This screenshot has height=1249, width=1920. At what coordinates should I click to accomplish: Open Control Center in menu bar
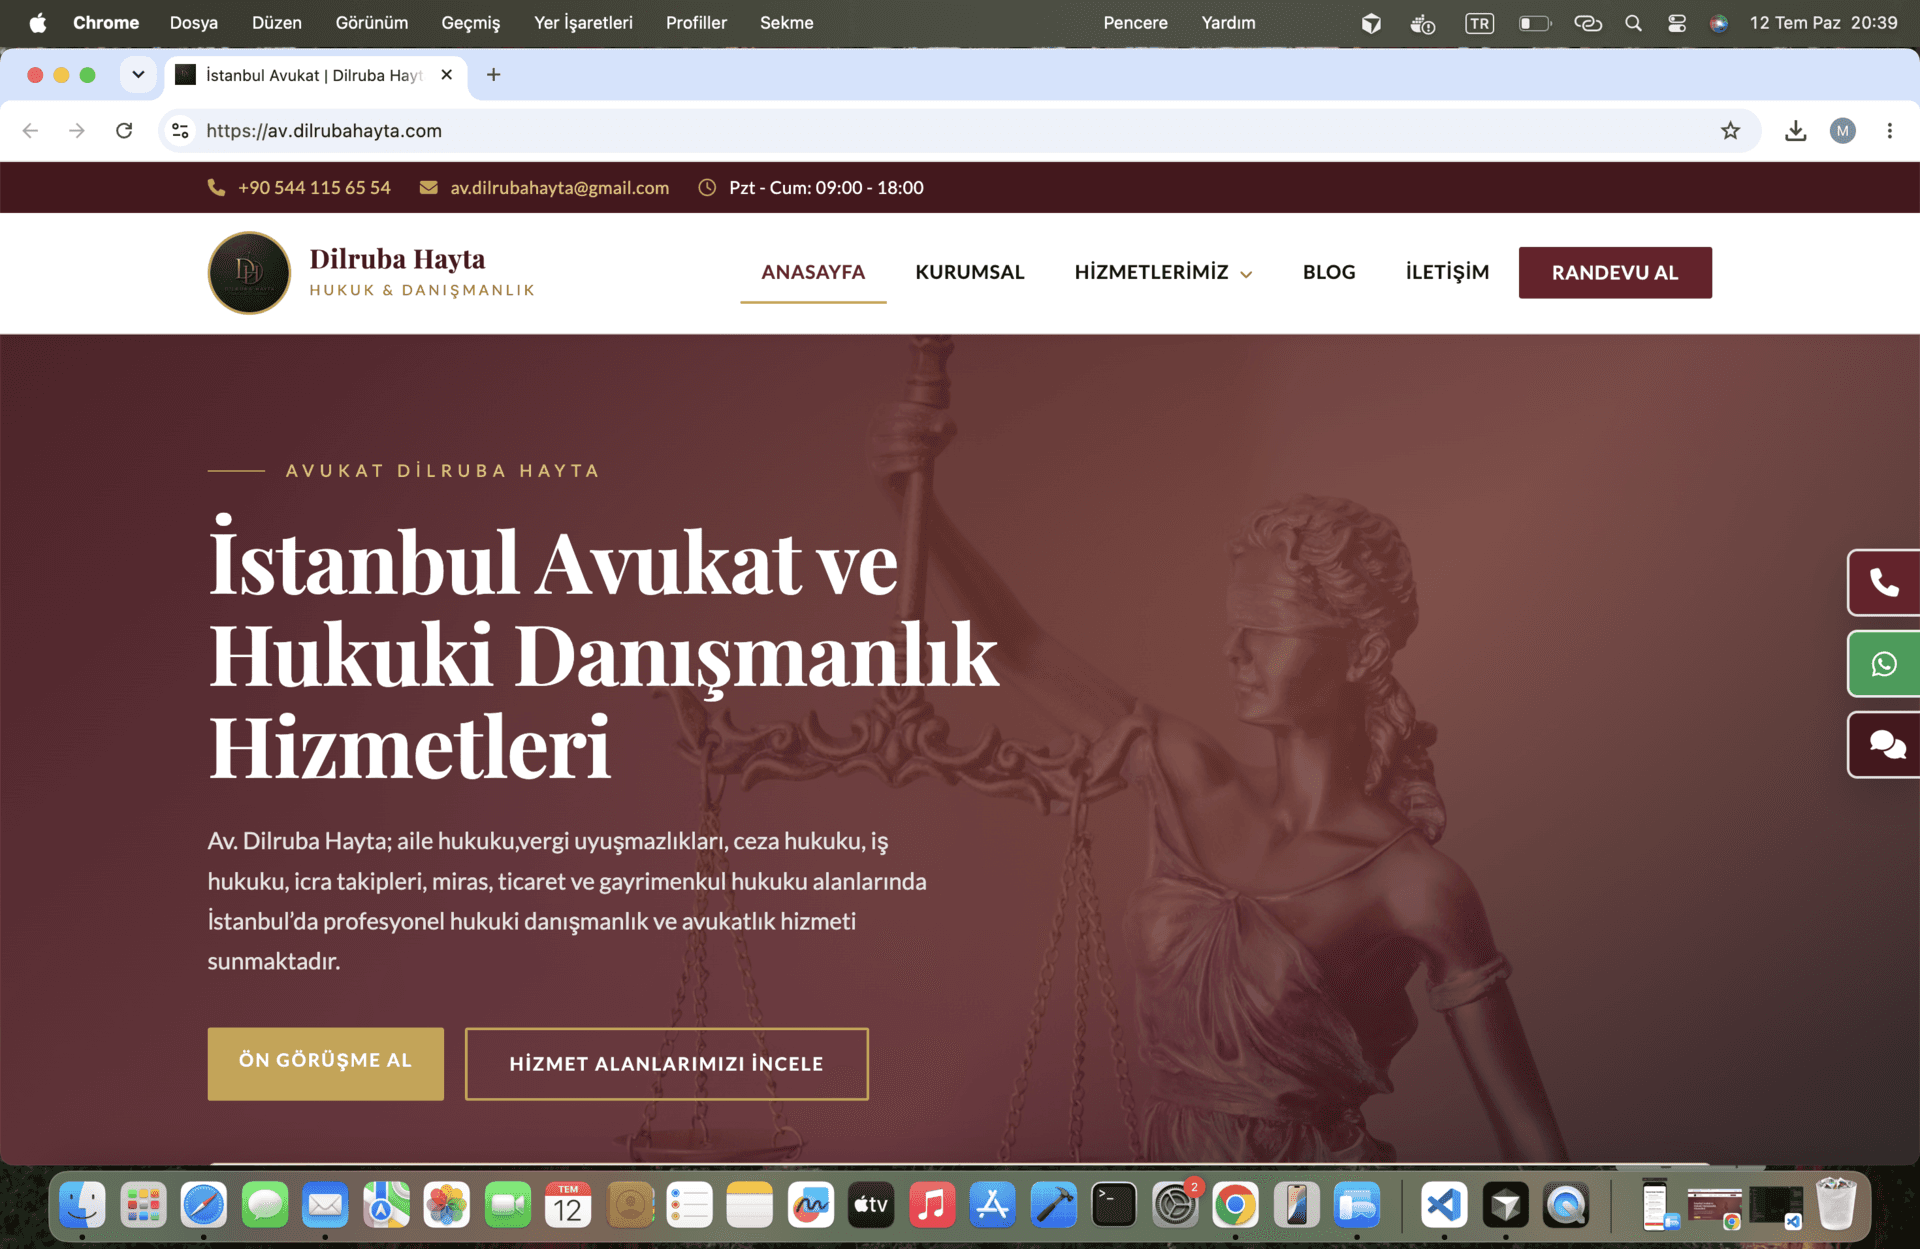1677,23
